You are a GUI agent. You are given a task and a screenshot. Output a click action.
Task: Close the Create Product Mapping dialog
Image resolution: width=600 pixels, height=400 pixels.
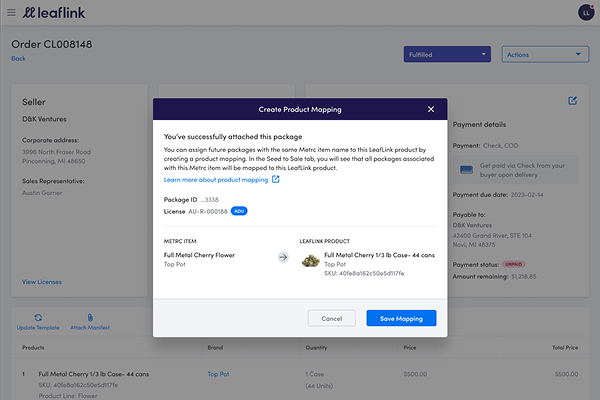(x=431, y=109)
